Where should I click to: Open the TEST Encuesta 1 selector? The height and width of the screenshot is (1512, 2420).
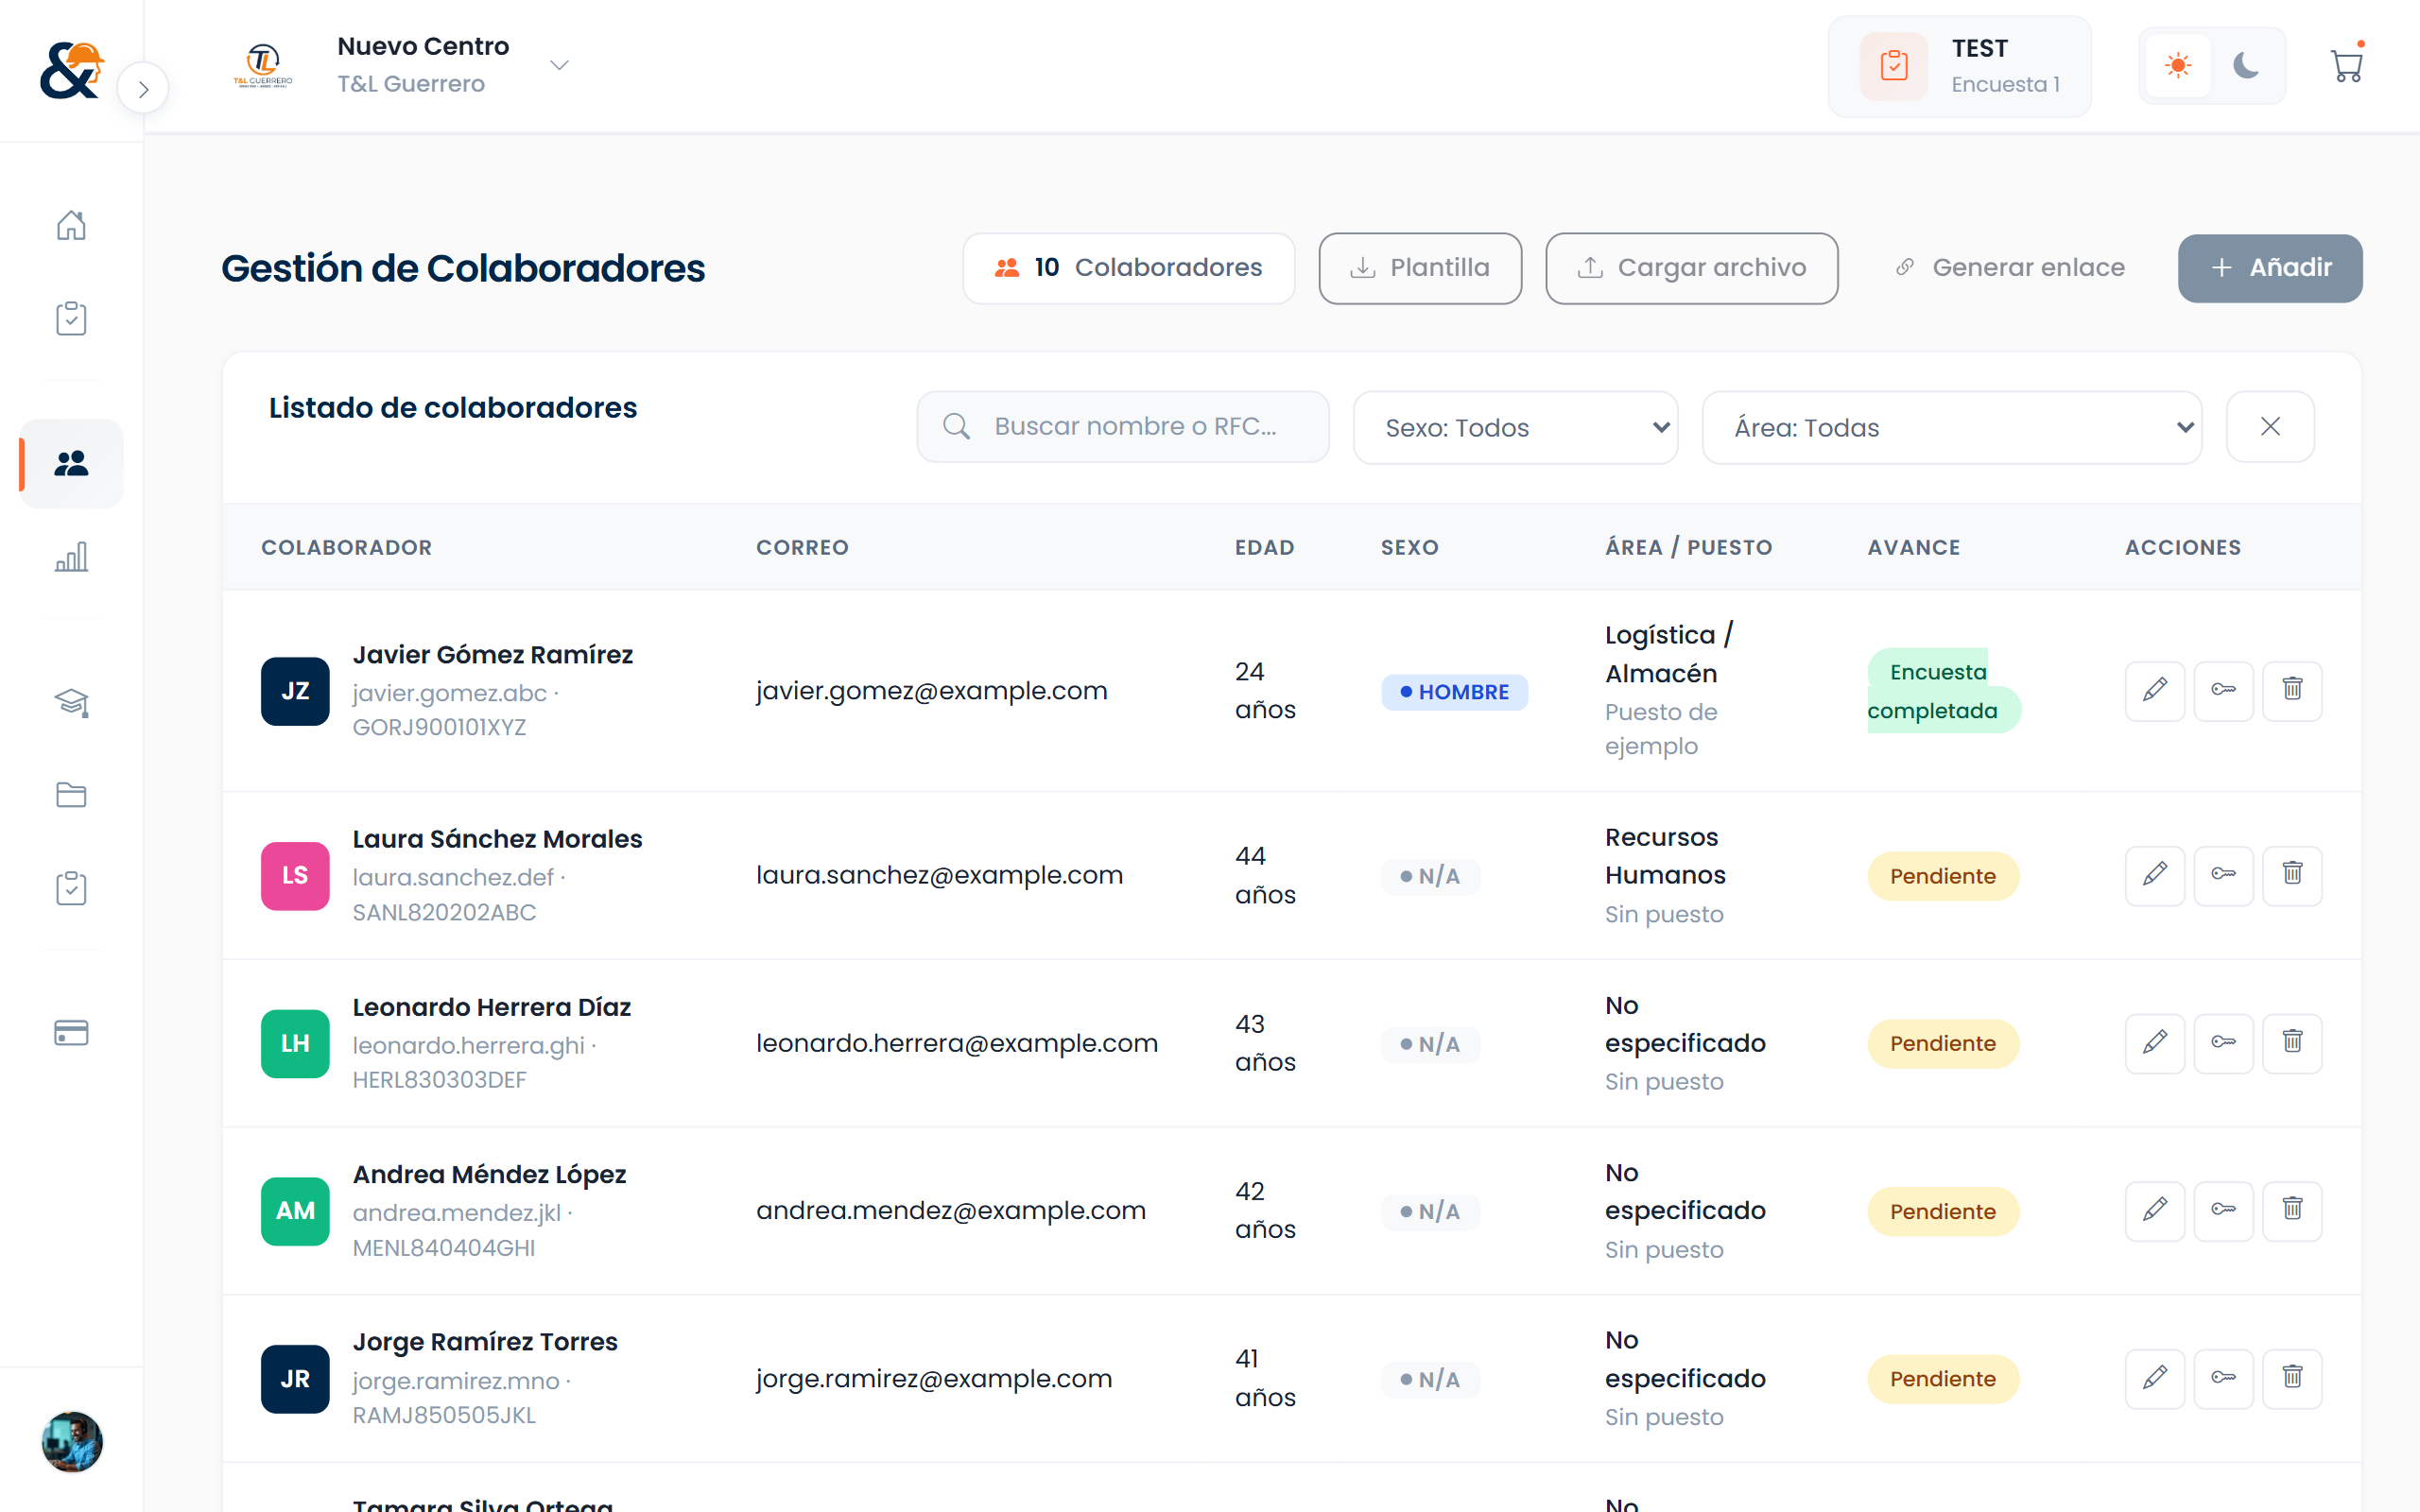point(1958,66)
